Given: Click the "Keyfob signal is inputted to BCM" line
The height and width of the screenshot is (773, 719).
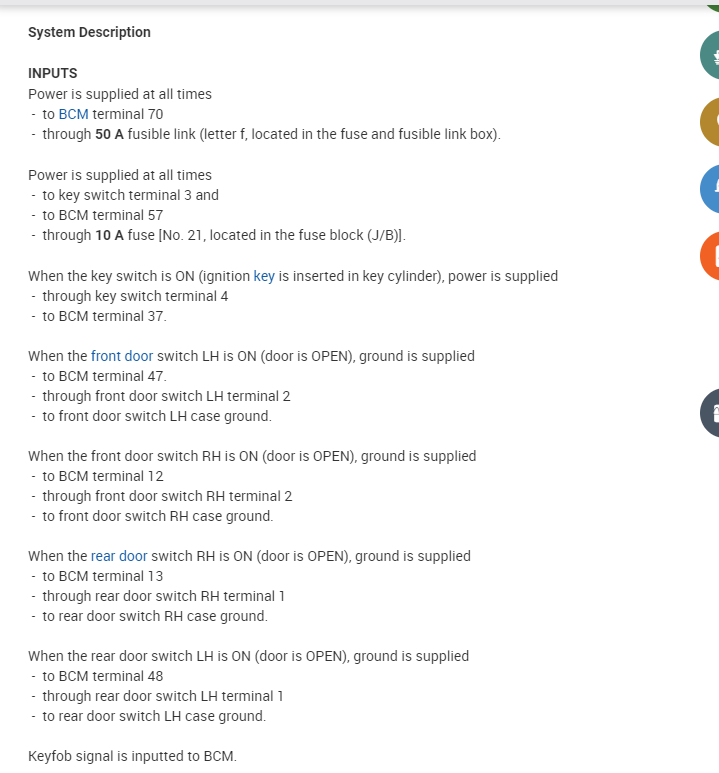Looking at the screenshot, I should tap(132, 756).
